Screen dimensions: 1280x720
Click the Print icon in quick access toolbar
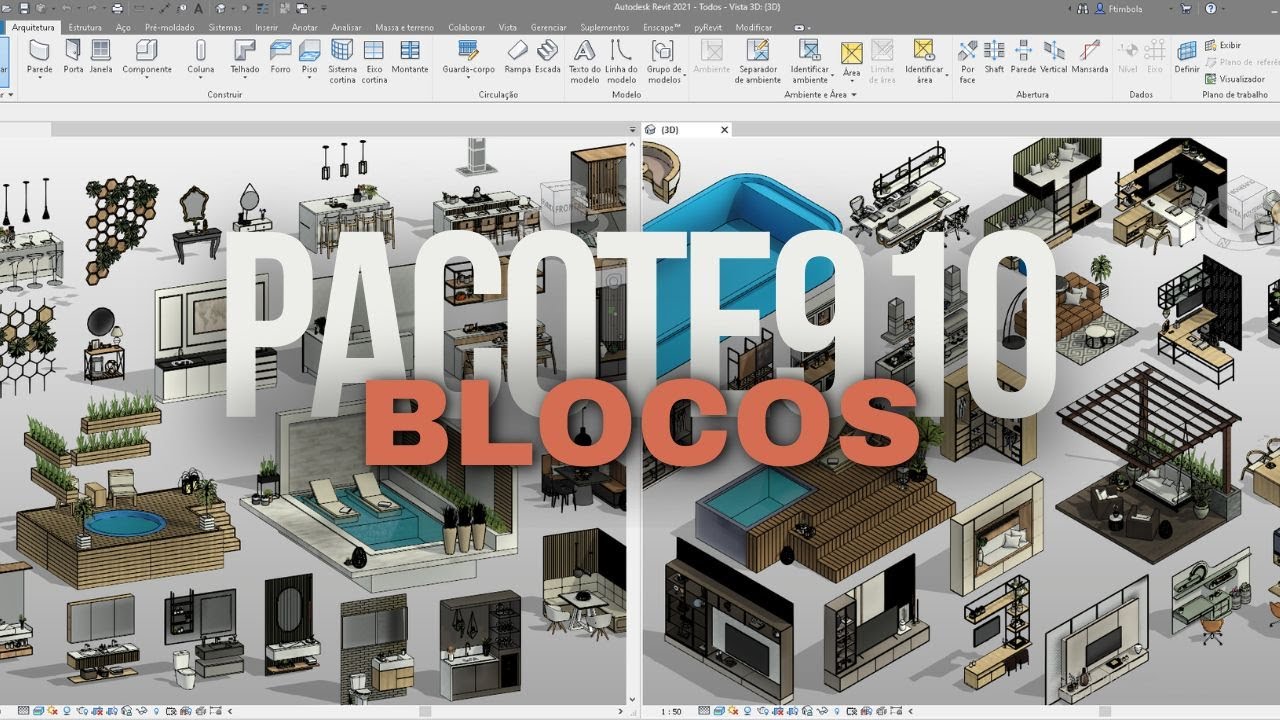[x=117, y=9]
